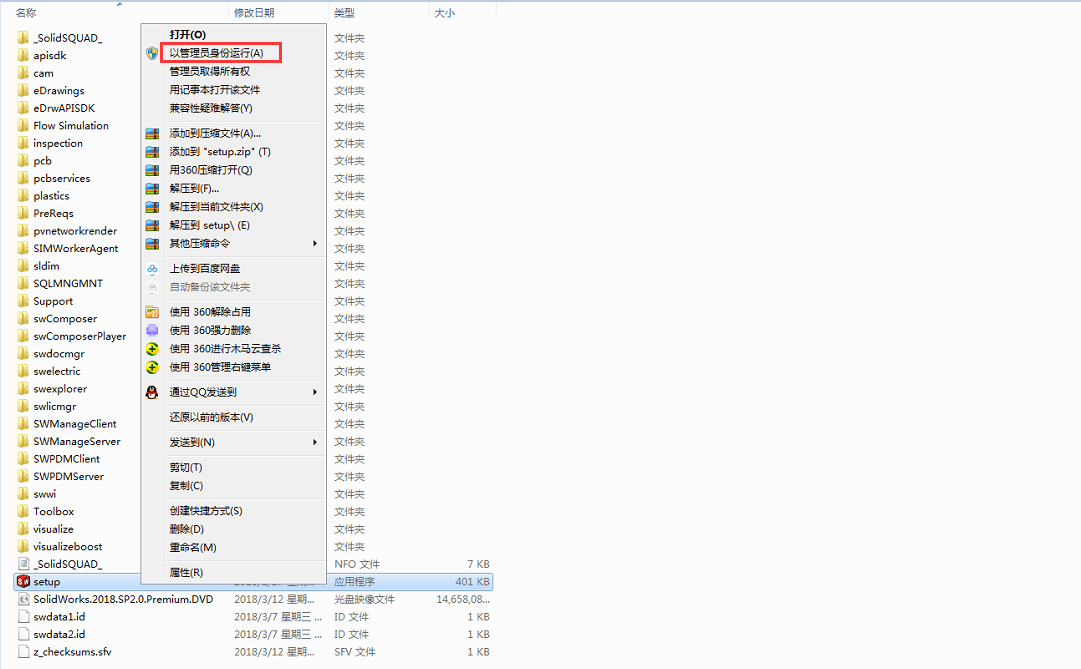Select 以管理员身份运行(A)

pyautogui.click(x=216, y=53)
